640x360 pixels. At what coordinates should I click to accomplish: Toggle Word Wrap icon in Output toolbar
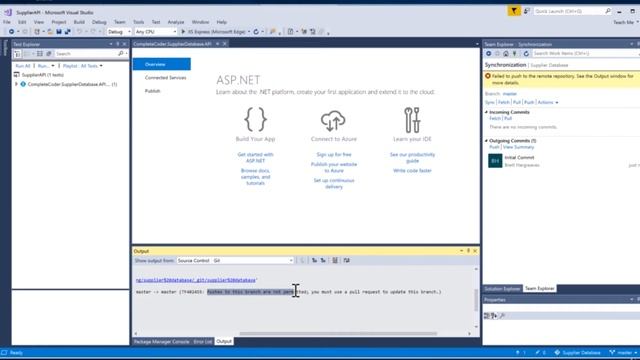[347, 260]
